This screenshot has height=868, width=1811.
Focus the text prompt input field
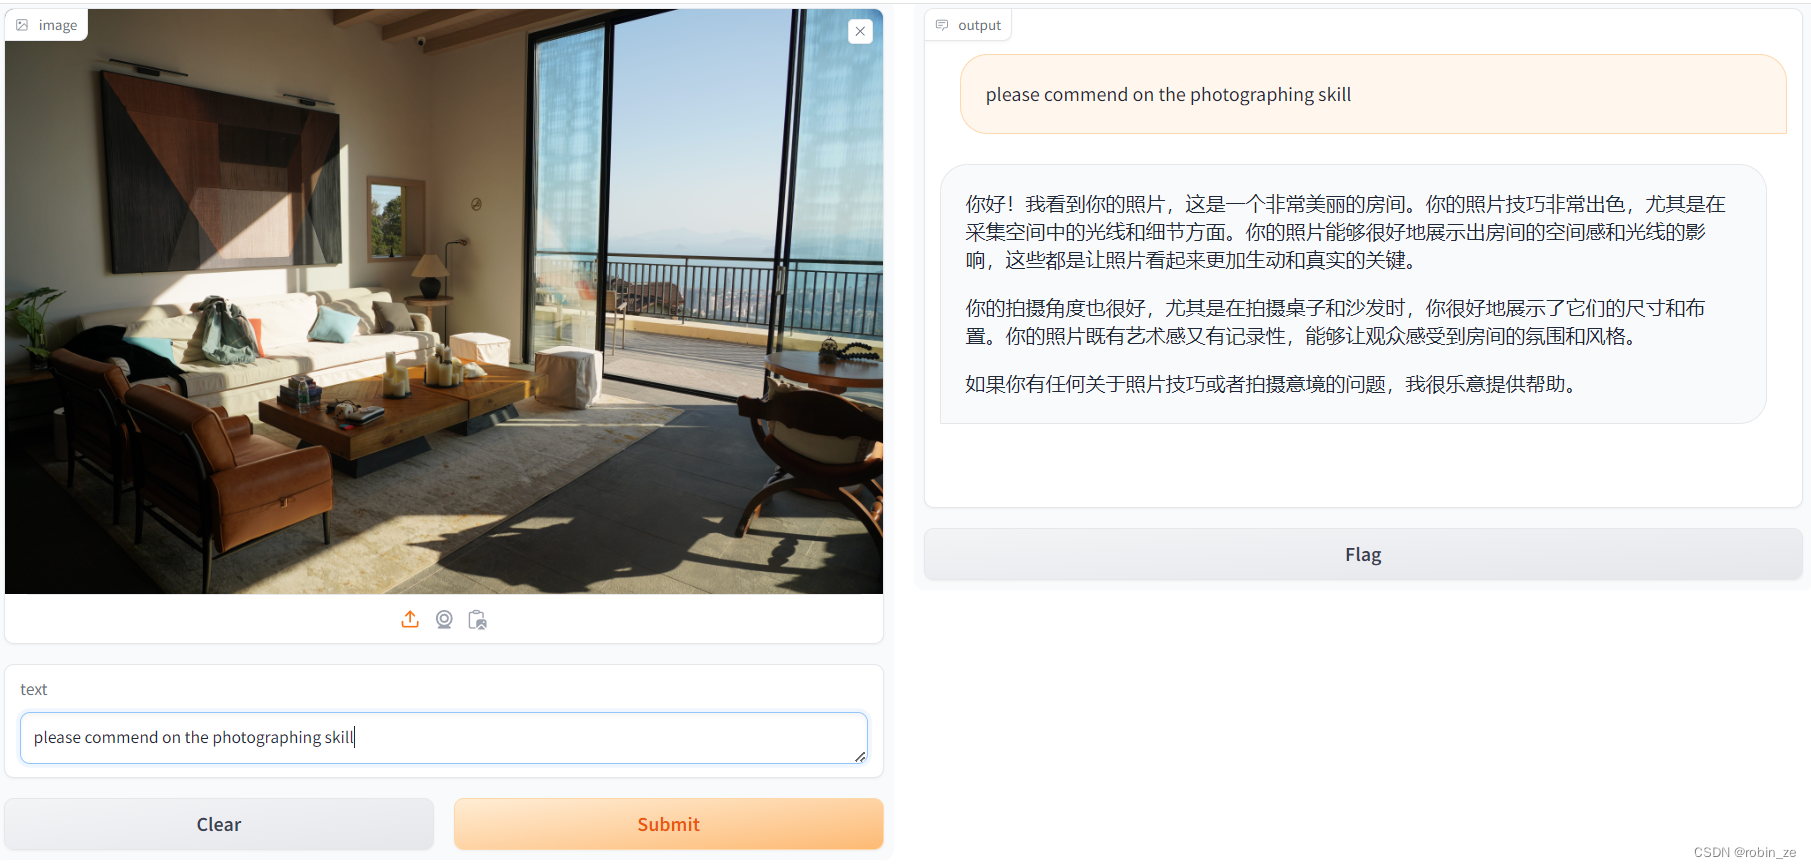click(x=444, y=738)
